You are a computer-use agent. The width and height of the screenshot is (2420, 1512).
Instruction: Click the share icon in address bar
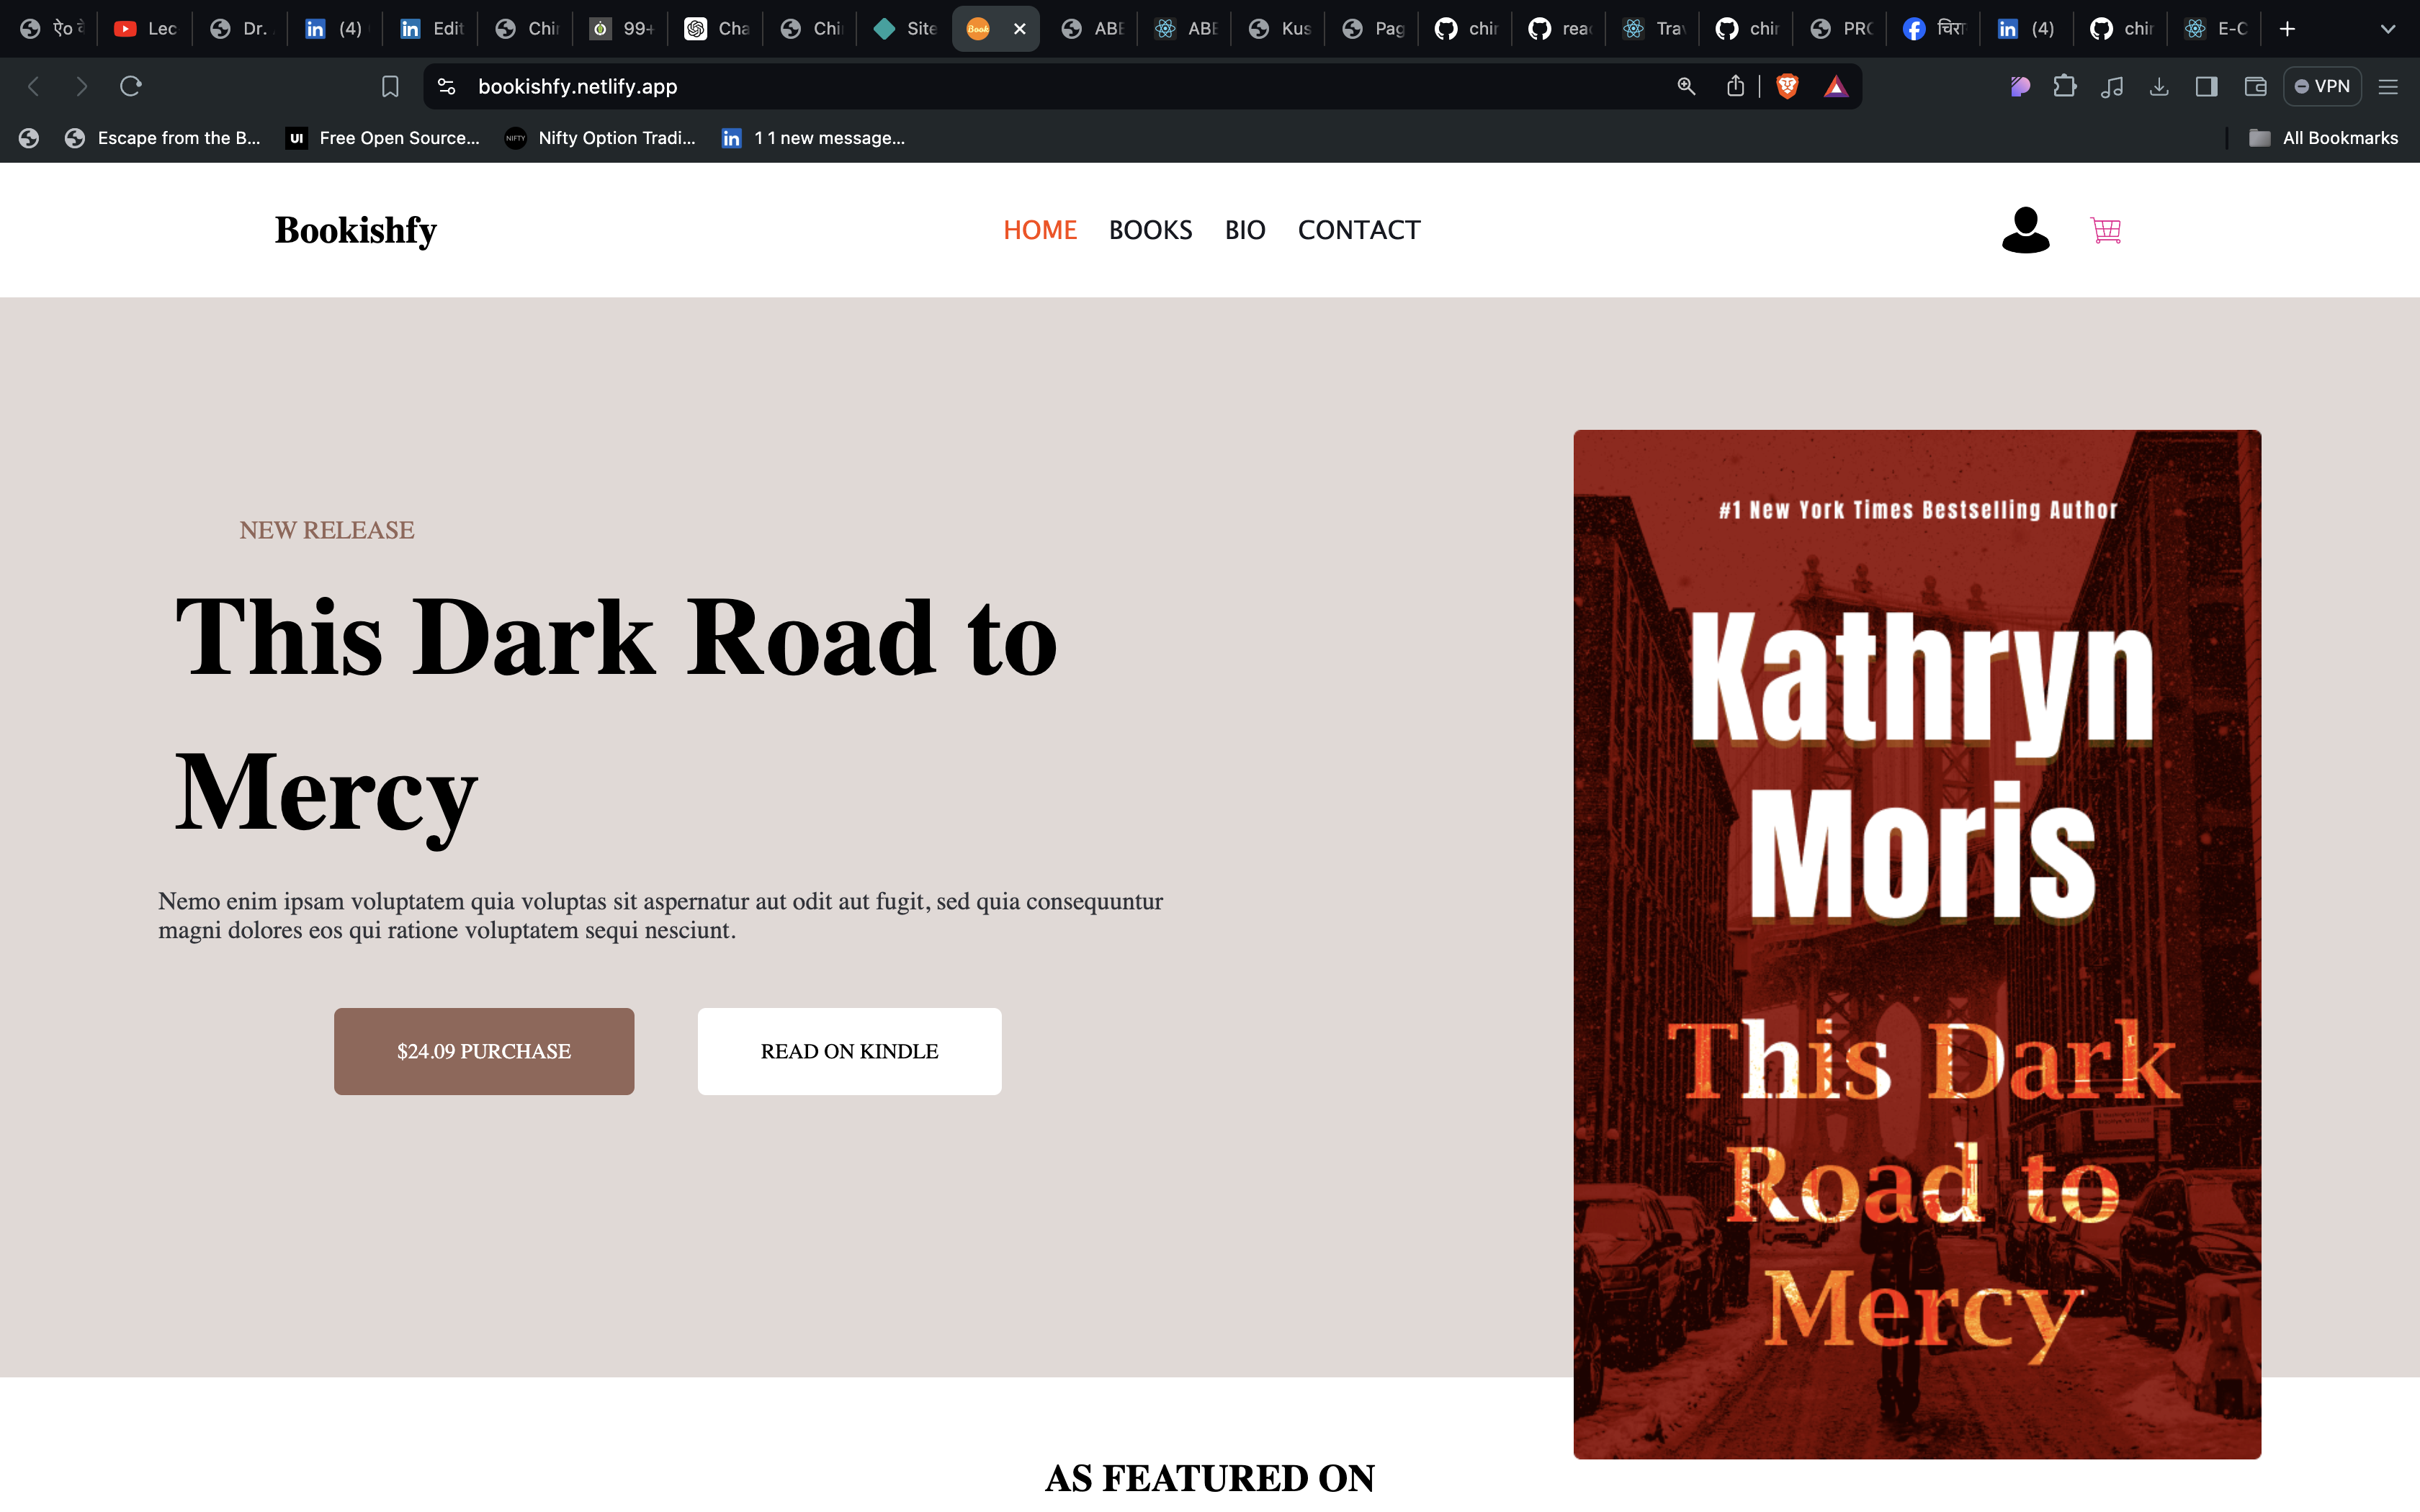1735,87
